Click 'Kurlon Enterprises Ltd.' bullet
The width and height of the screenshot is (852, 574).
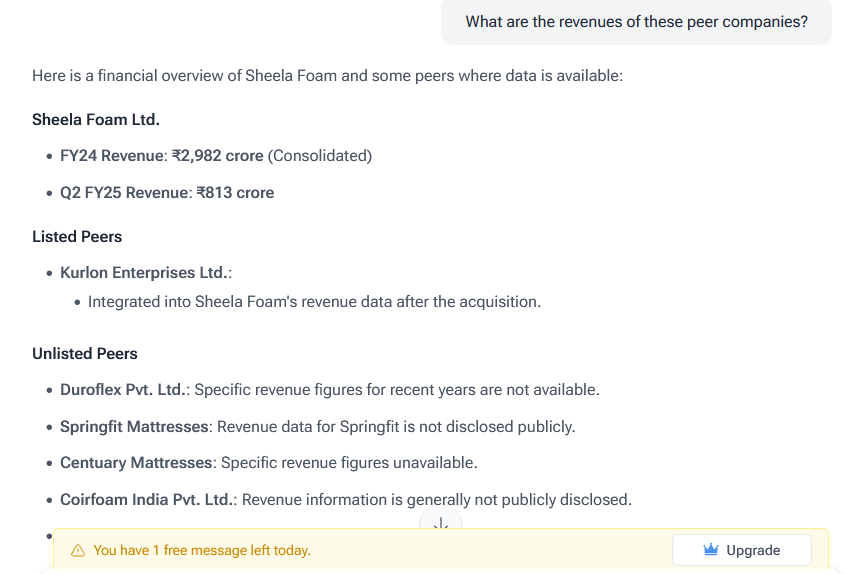pos(146,273)
